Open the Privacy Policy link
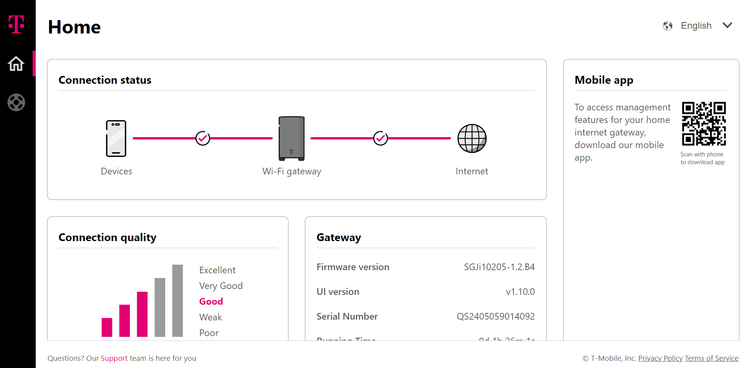Viewport: 750px width, 368px height. point(660,358)
